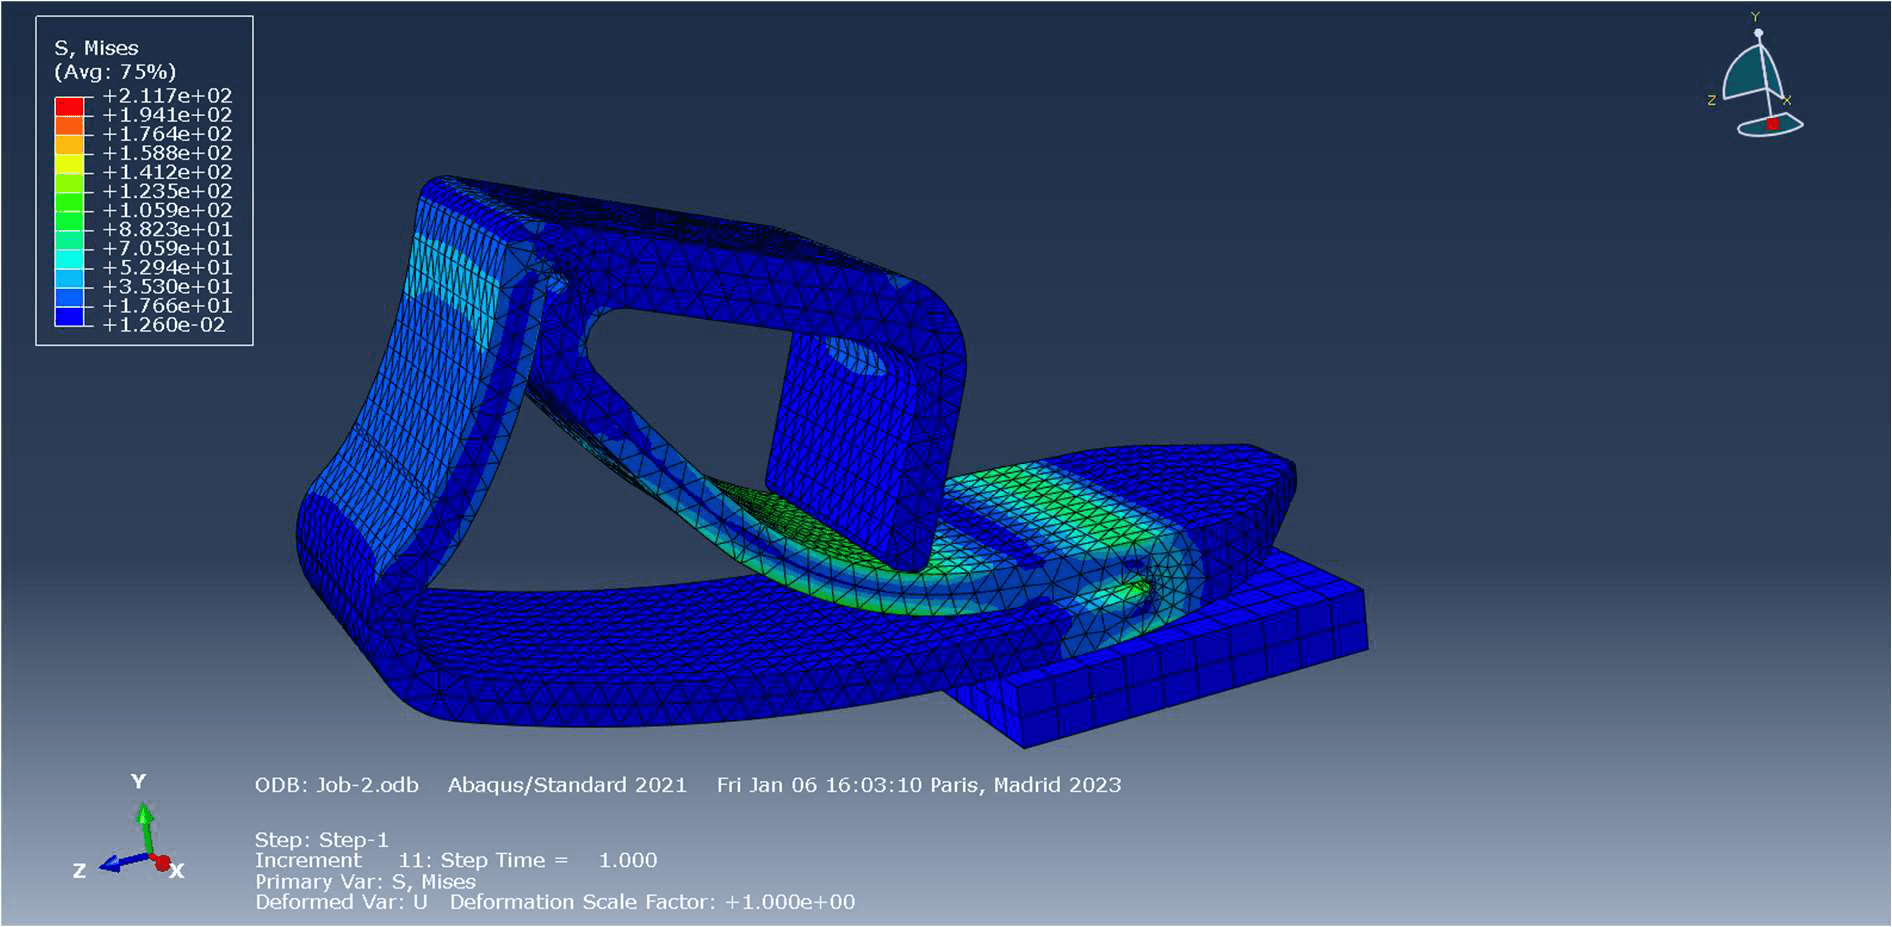The image size is (1892, 927).
Task: Select the yellow legend color swatch
Action: (x=69, y=163)
